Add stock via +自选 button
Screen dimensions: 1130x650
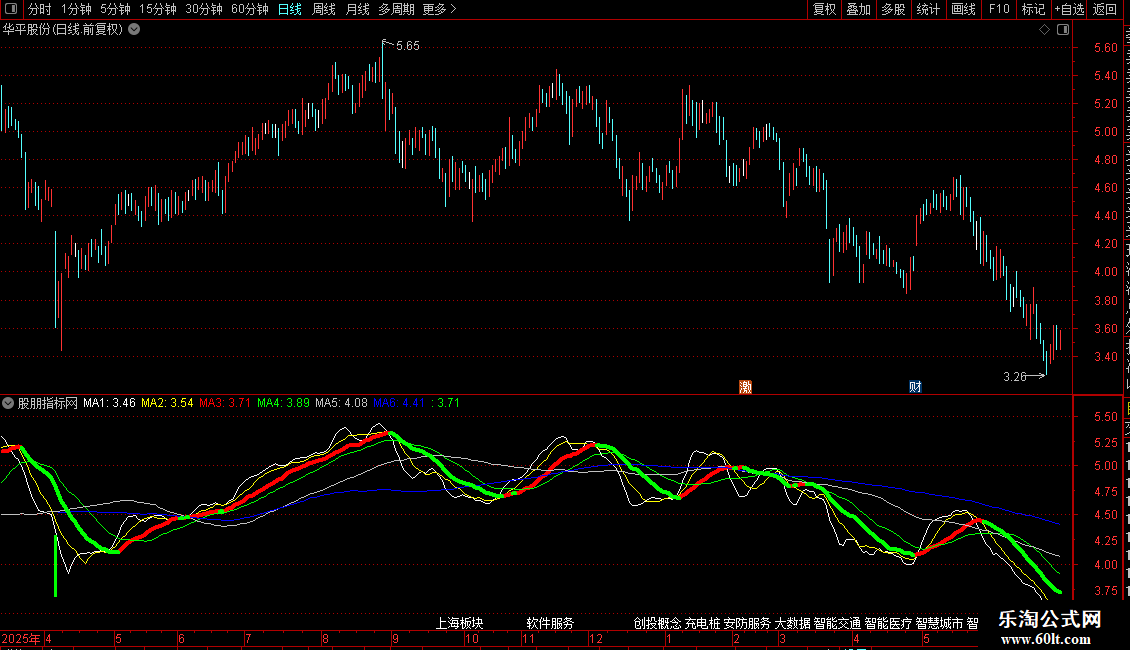[1069, 9]
